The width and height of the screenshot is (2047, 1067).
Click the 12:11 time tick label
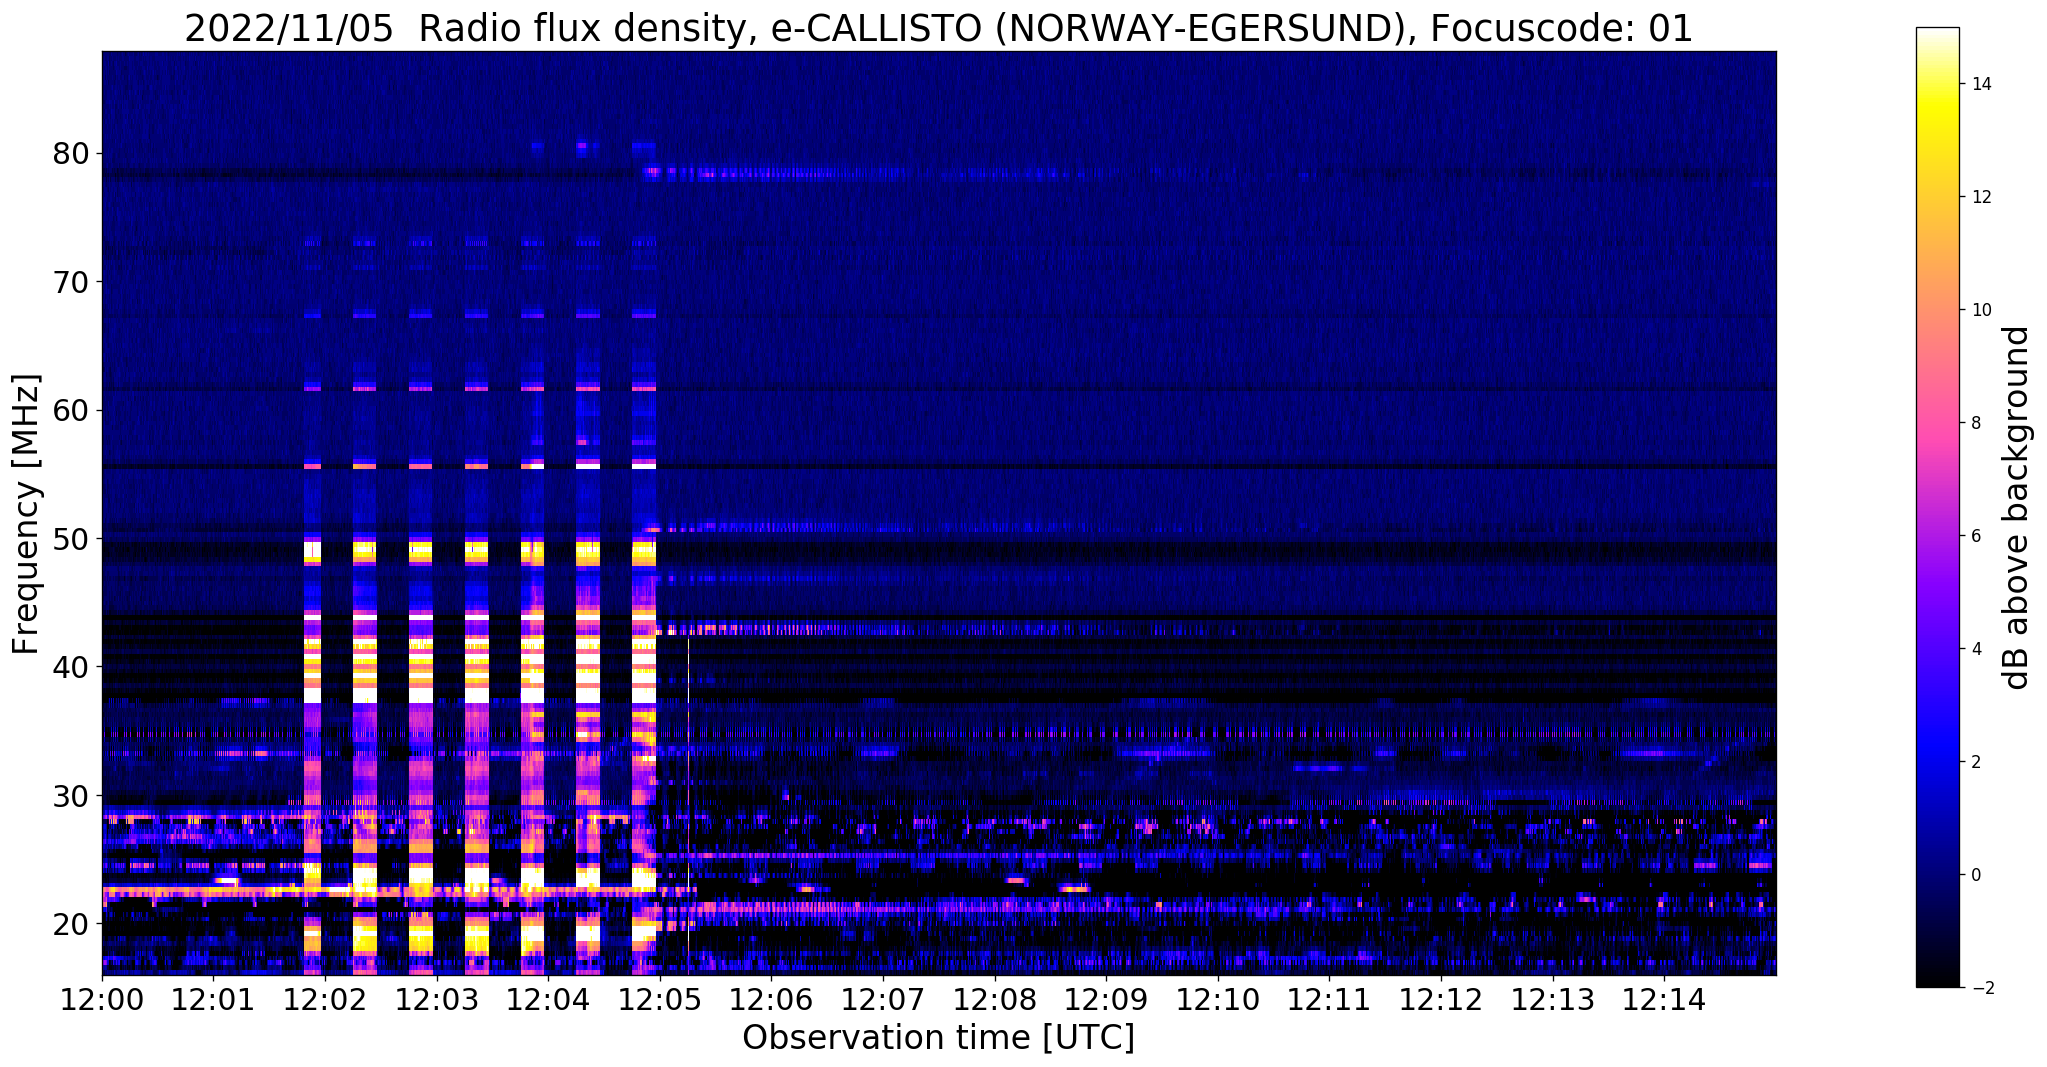tap(1330, 1000)
